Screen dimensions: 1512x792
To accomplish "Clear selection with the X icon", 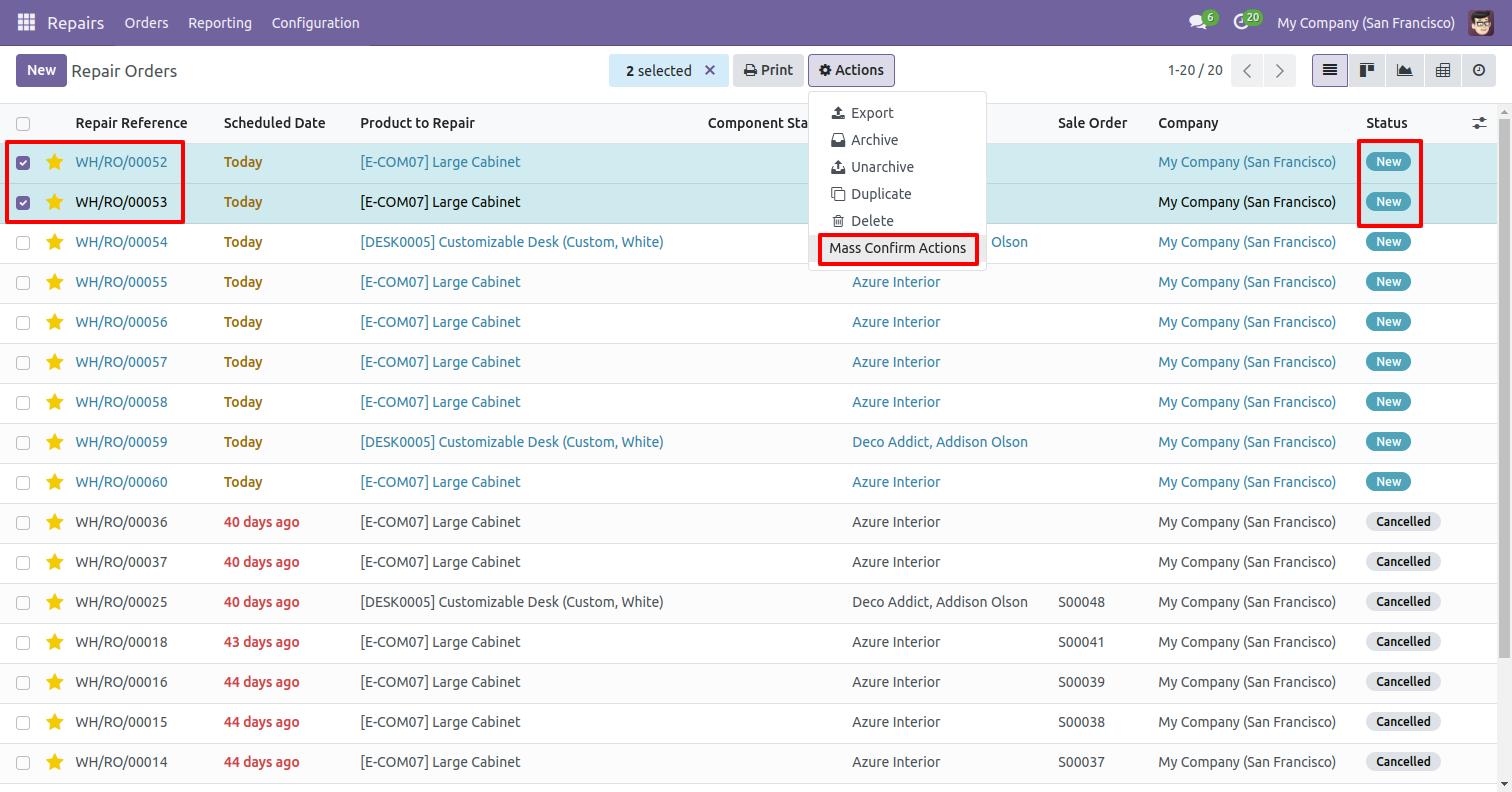I will [x=710, y=70].
